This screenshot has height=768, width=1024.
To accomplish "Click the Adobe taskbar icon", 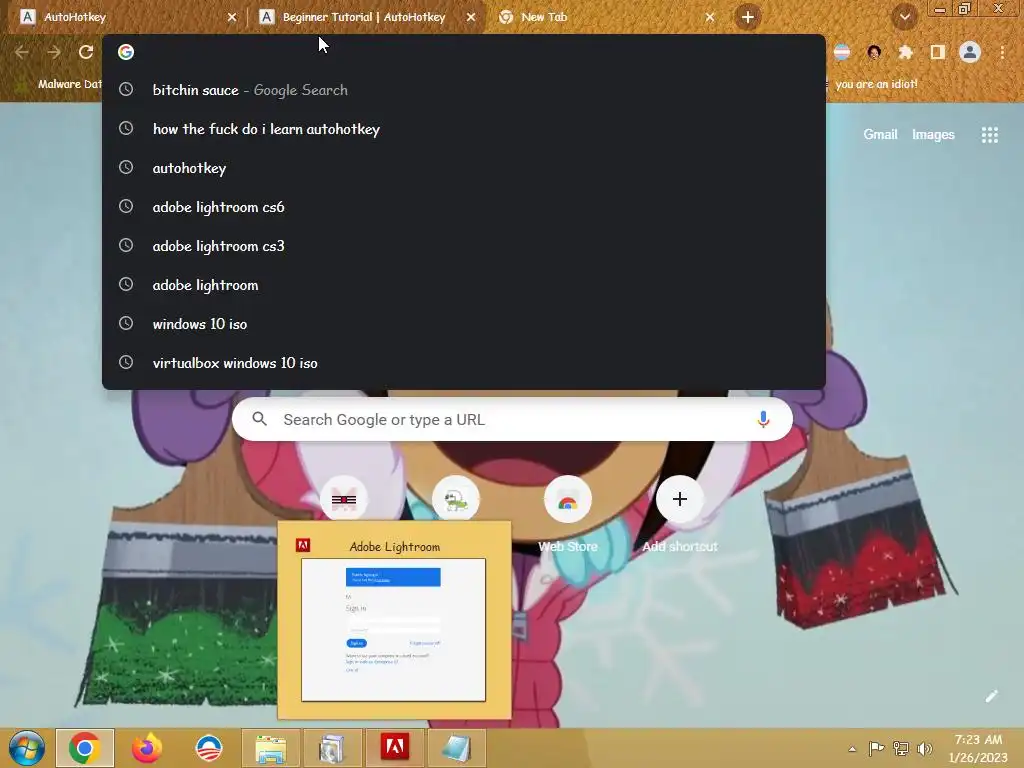I will [x=394, y=748].
